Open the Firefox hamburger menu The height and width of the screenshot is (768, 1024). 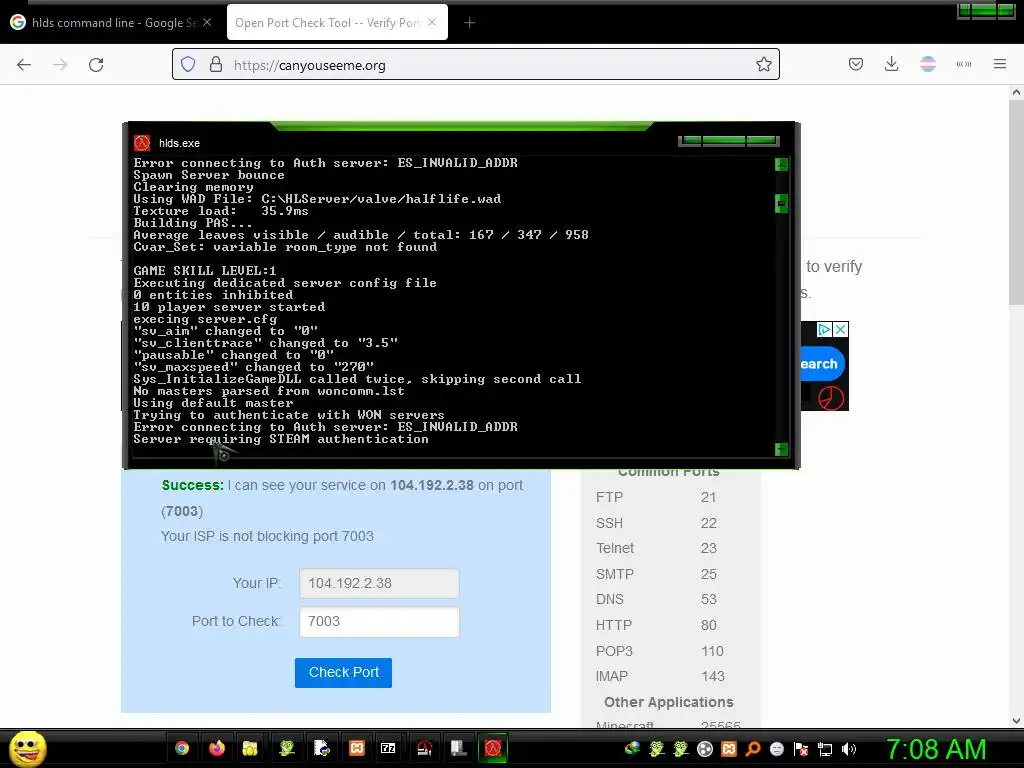[x=1000, y=64]
